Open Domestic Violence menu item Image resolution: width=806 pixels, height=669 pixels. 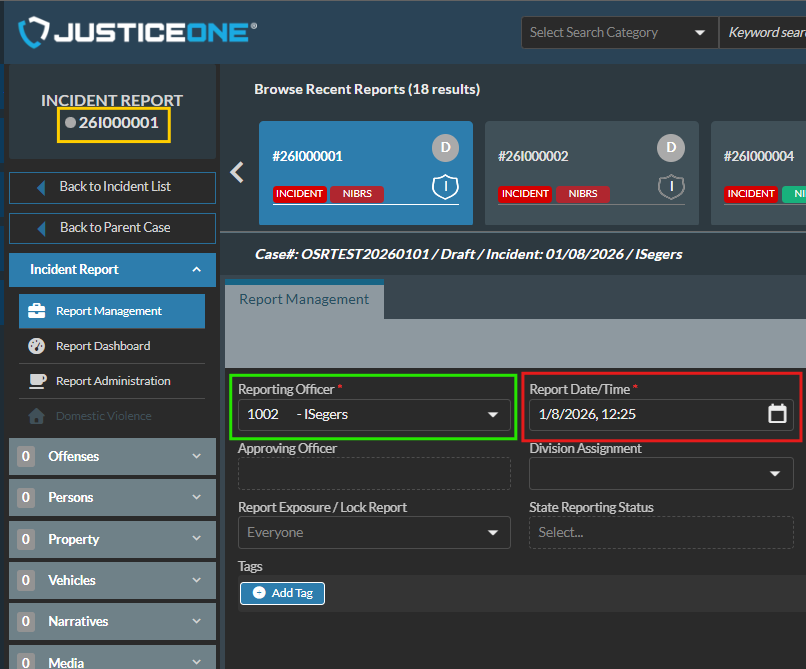[x=112, y=416]
